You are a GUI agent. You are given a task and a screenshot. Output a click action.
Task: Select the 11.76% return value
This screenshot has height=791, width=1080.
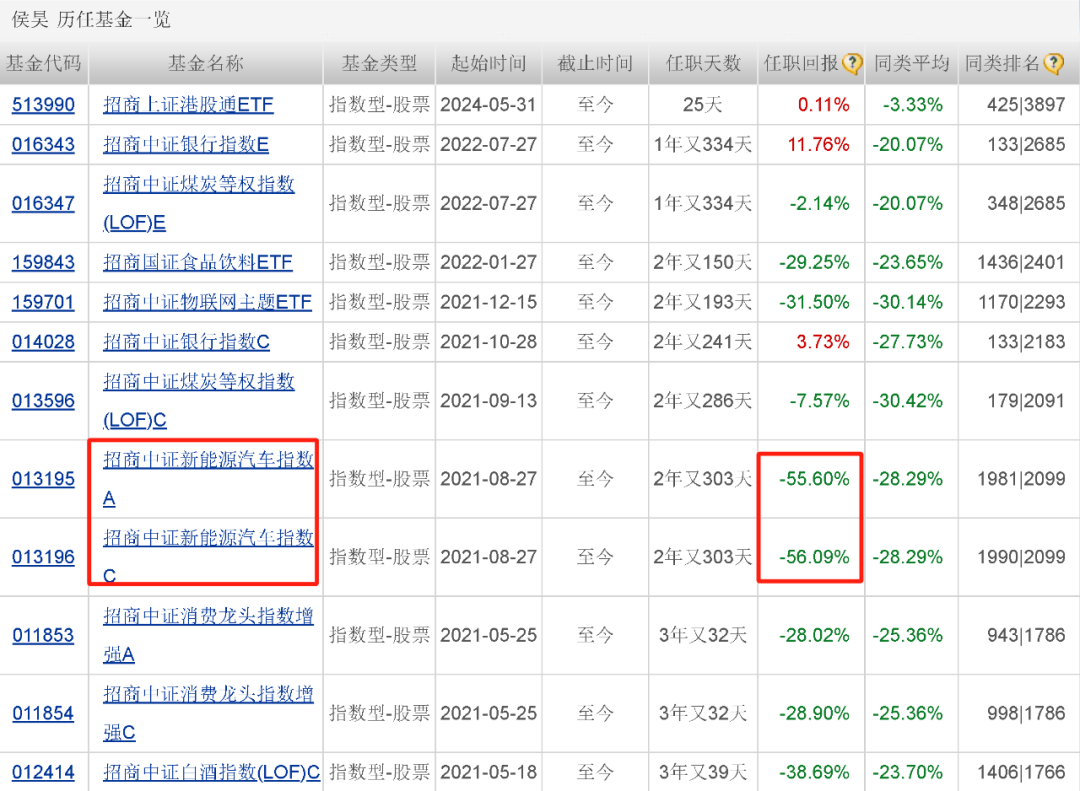pos(818,145)
